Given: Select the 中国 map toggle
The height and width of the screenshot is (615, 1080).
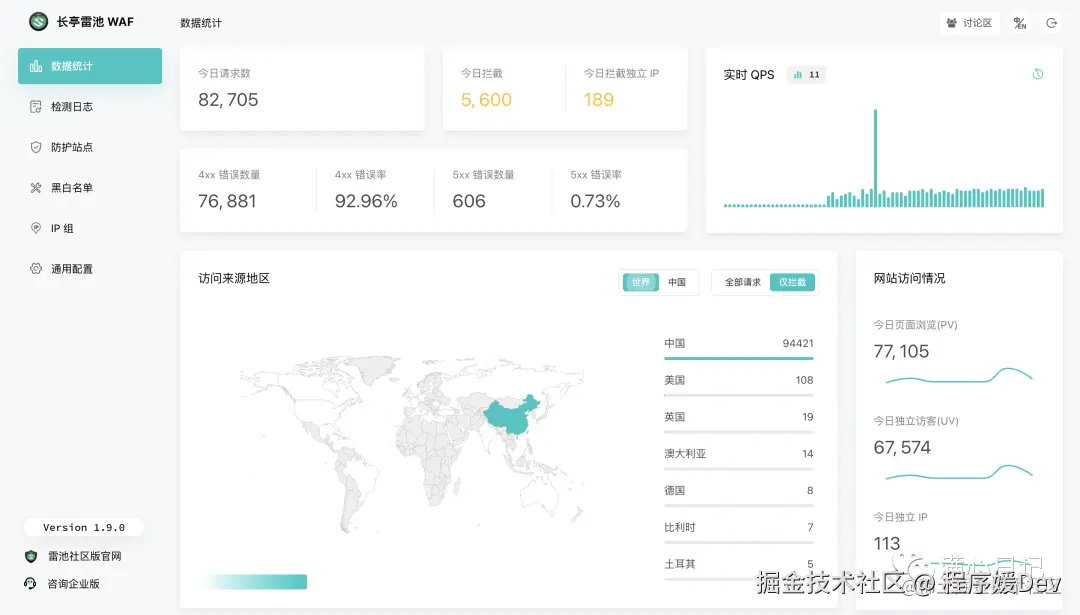Looking at the screenshot, I should click(677, 282).
